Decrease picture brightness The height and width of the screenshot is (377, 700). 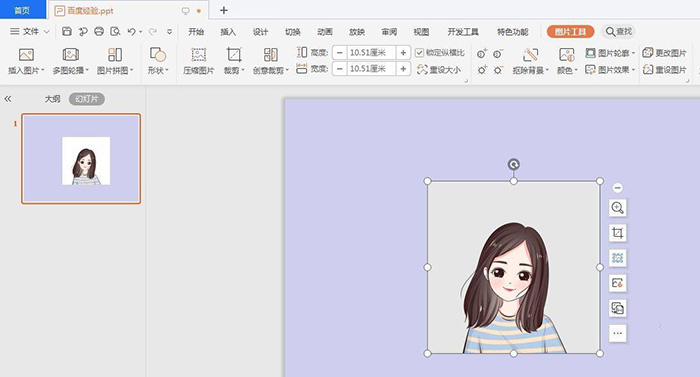tap(498, 70)
